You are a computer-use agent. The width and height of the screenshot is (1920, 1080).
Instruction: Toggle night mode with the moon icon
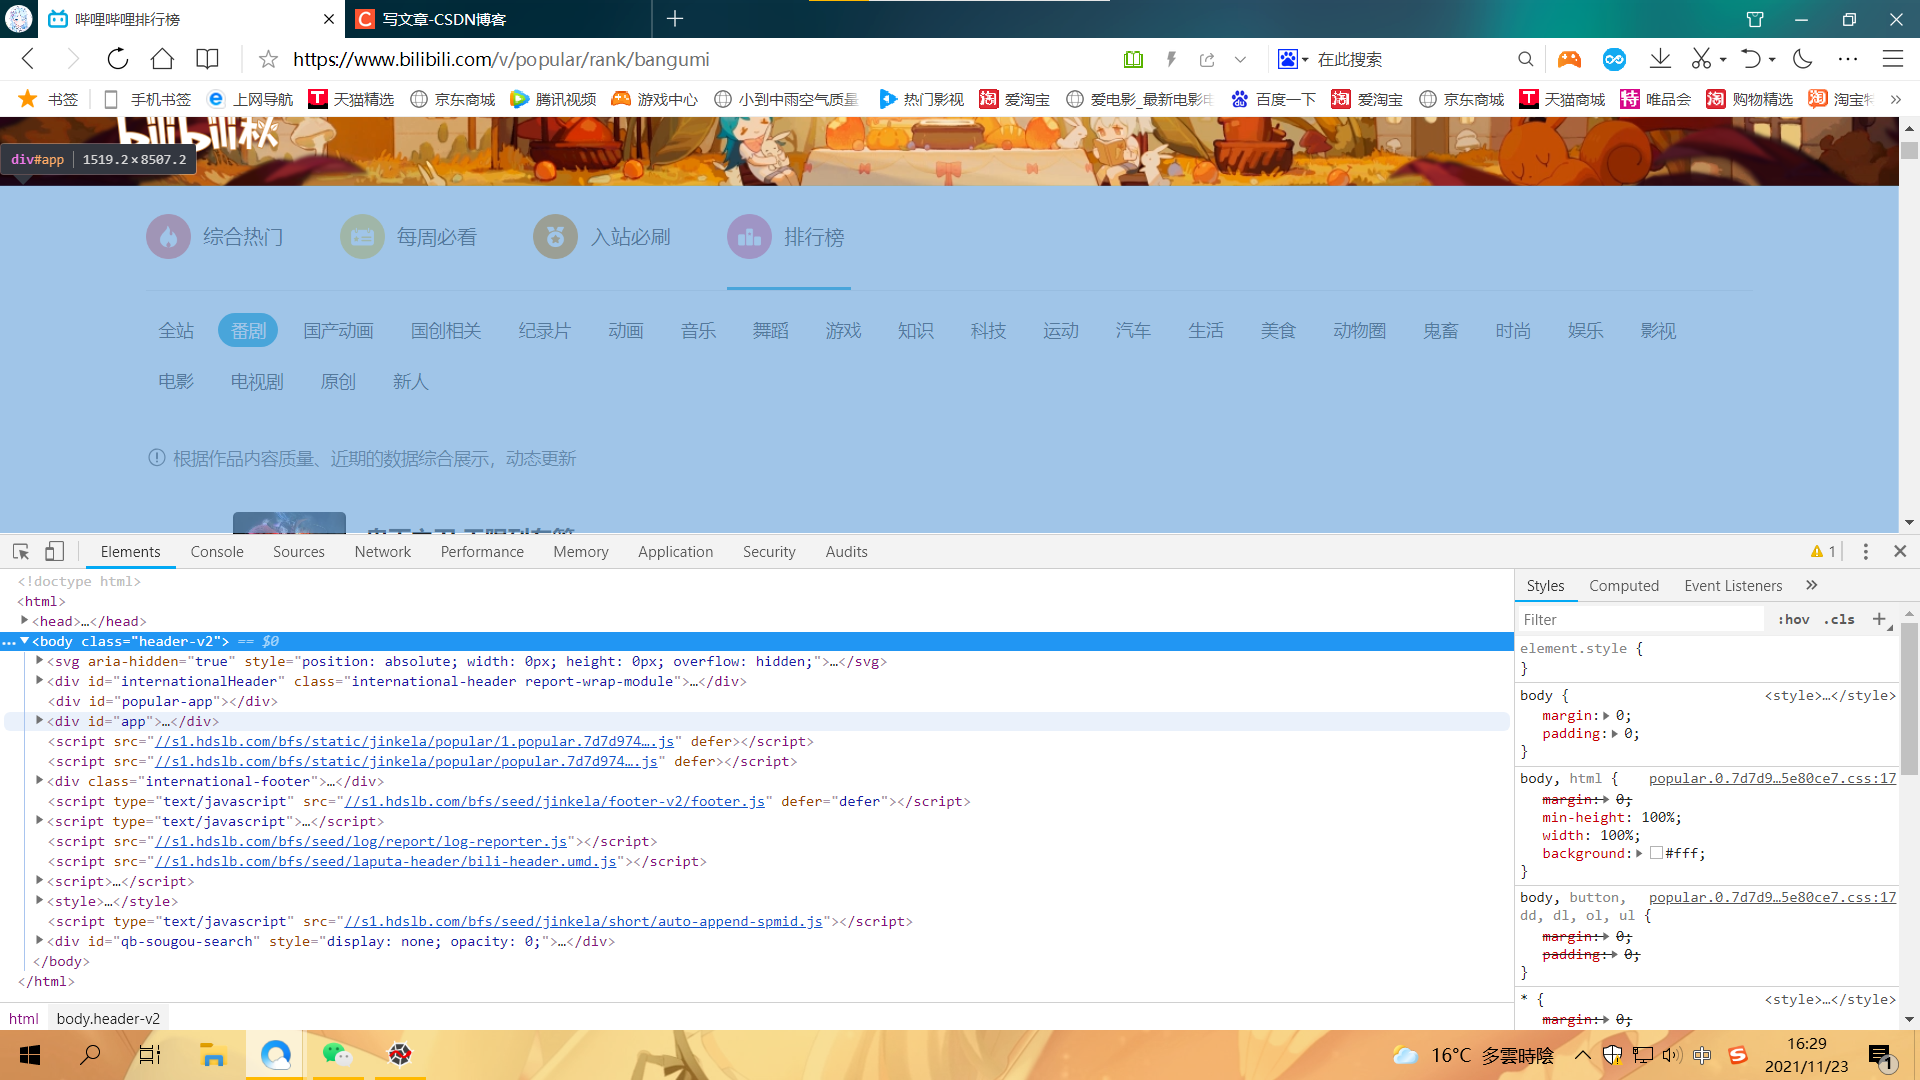click(1803, 59)
